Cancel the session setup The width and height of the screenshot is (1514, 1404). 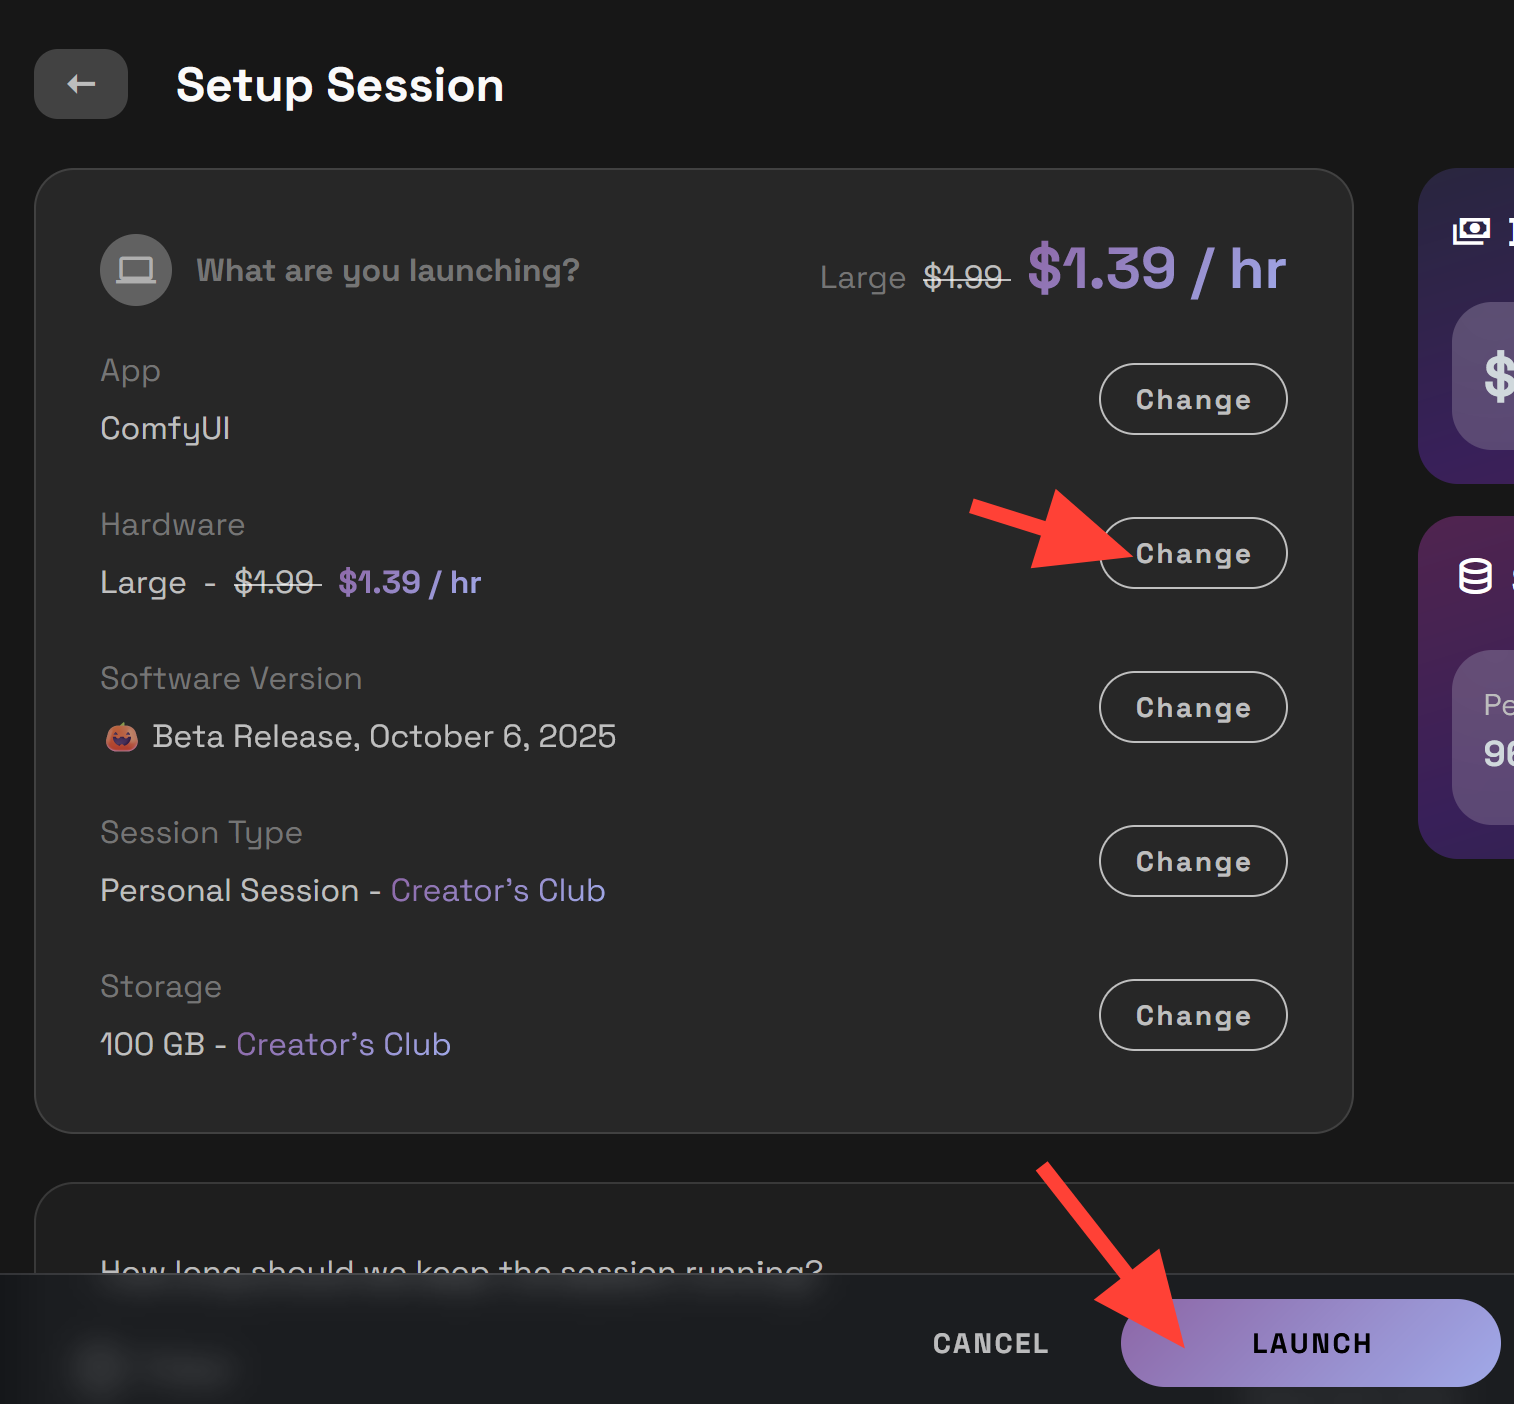pos(989,1343)
